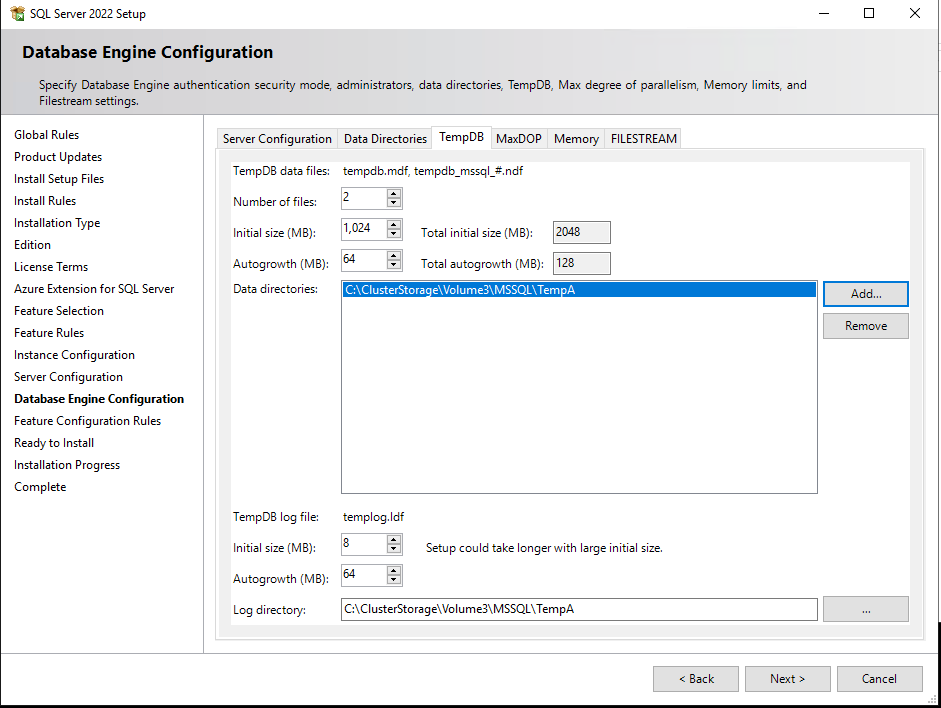Click the log Autogrowth field
Screen dimensions: 941x708
pos(364,575)
